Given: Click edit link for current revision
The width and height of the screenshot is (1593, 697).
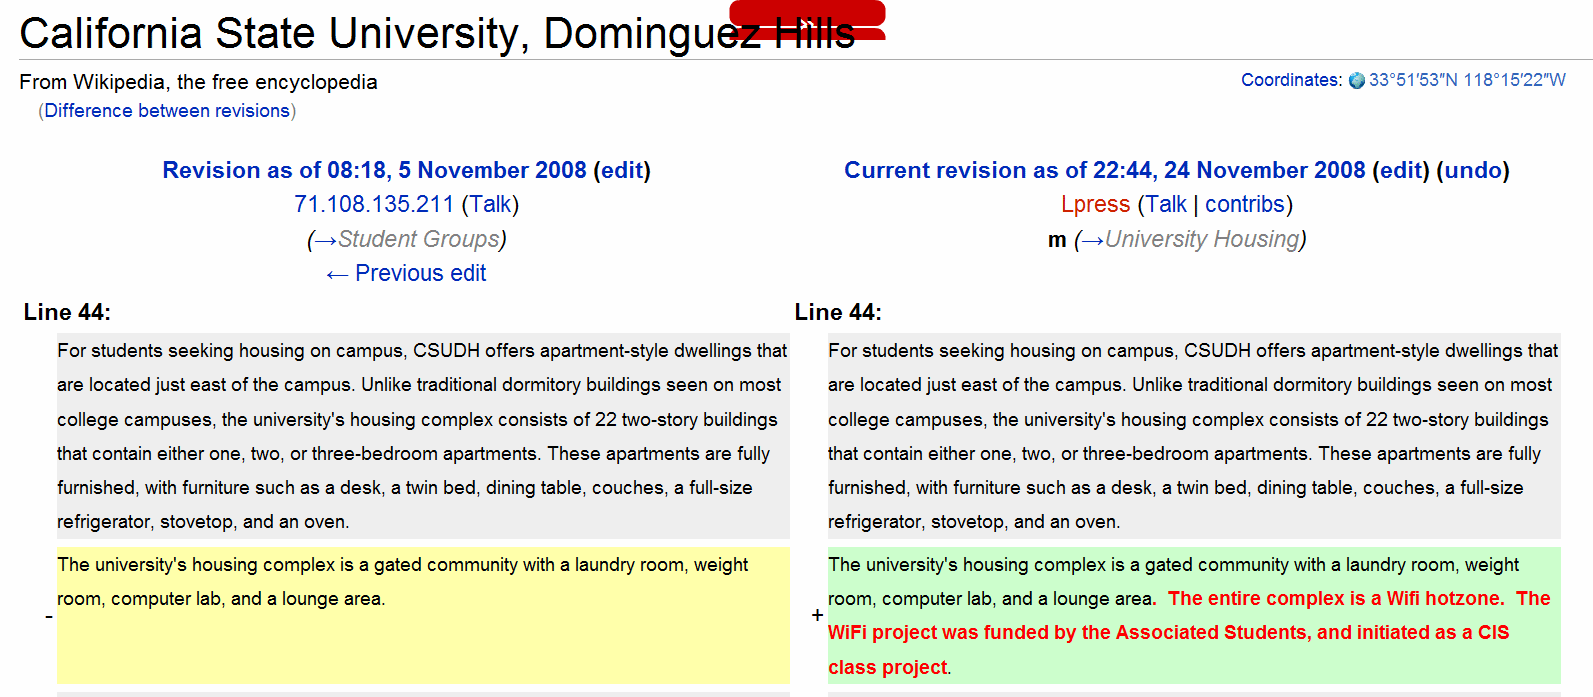Looking at the screenshot, I should [1401, 170].
